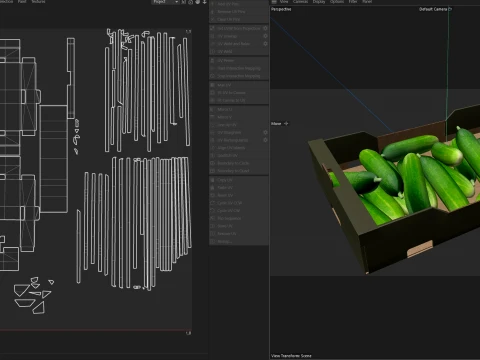Open the viewport Filter menu
The width and height of the screenshot is (480, 360).
coord(353,2)
